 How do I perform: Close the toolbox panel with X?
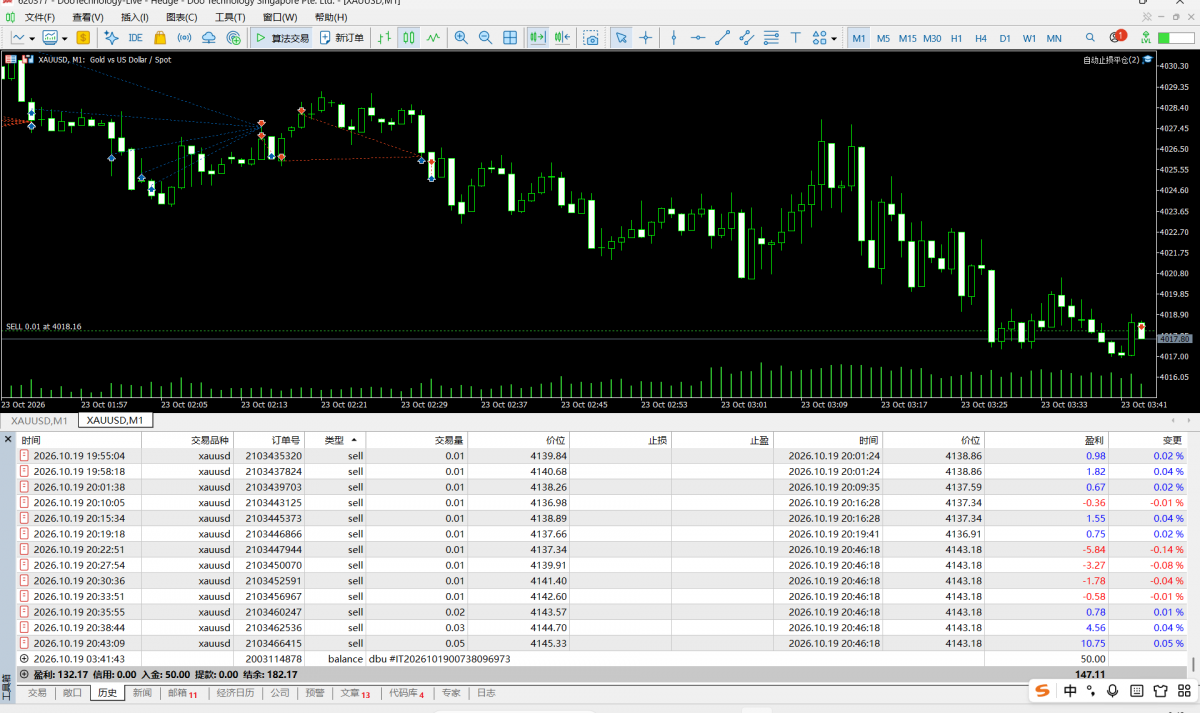click(x=7, y=440)
